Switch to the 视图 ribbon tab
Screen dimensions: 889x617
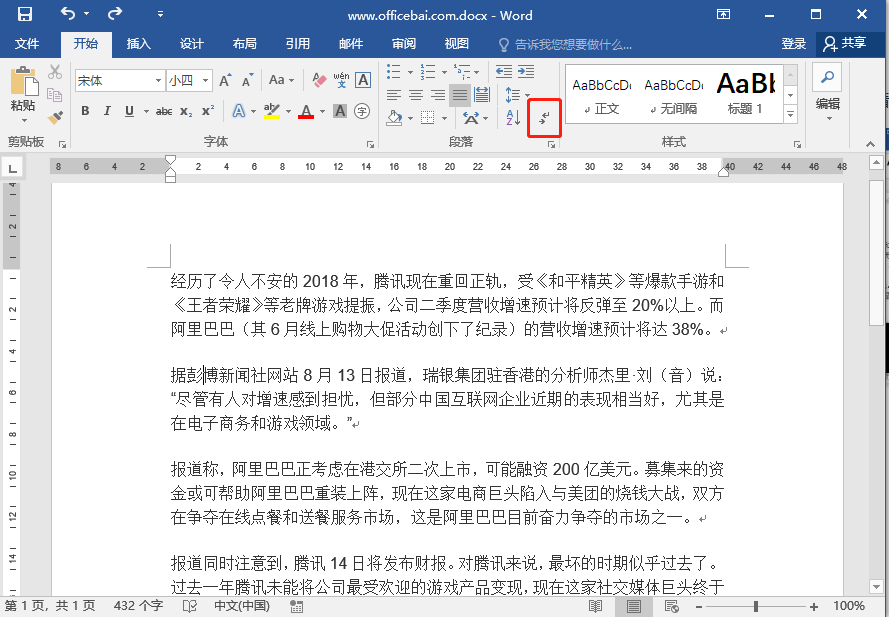[x=457, y=44]
